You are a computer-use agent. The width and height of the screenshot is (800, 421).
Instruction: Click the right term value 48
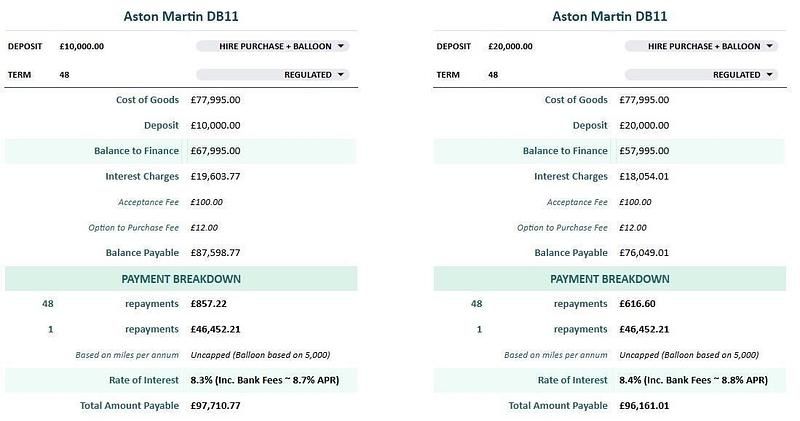click(493, 74)
